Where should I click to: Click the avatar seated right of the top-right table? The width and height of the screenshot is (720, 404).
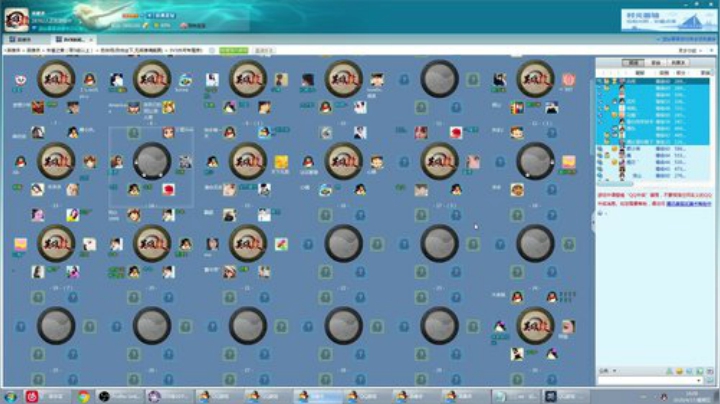568,79
